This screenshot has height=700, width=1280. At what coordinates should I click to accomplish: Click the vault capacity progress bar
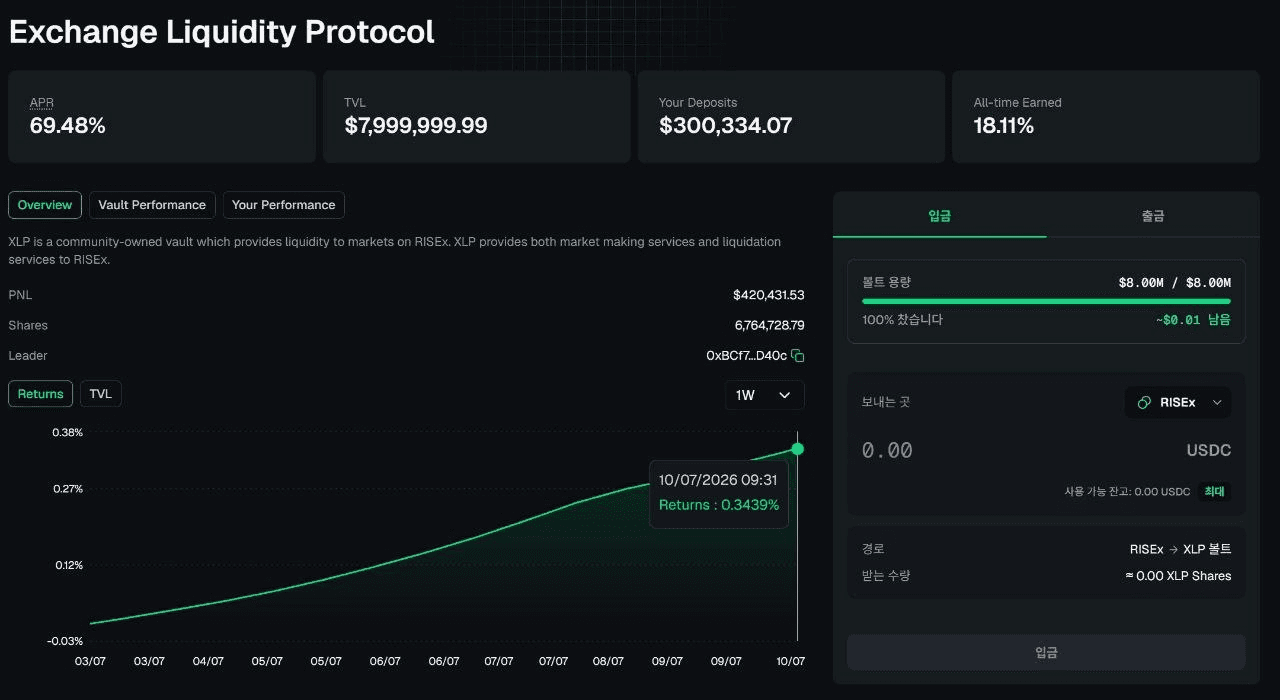pos(1046,301)
